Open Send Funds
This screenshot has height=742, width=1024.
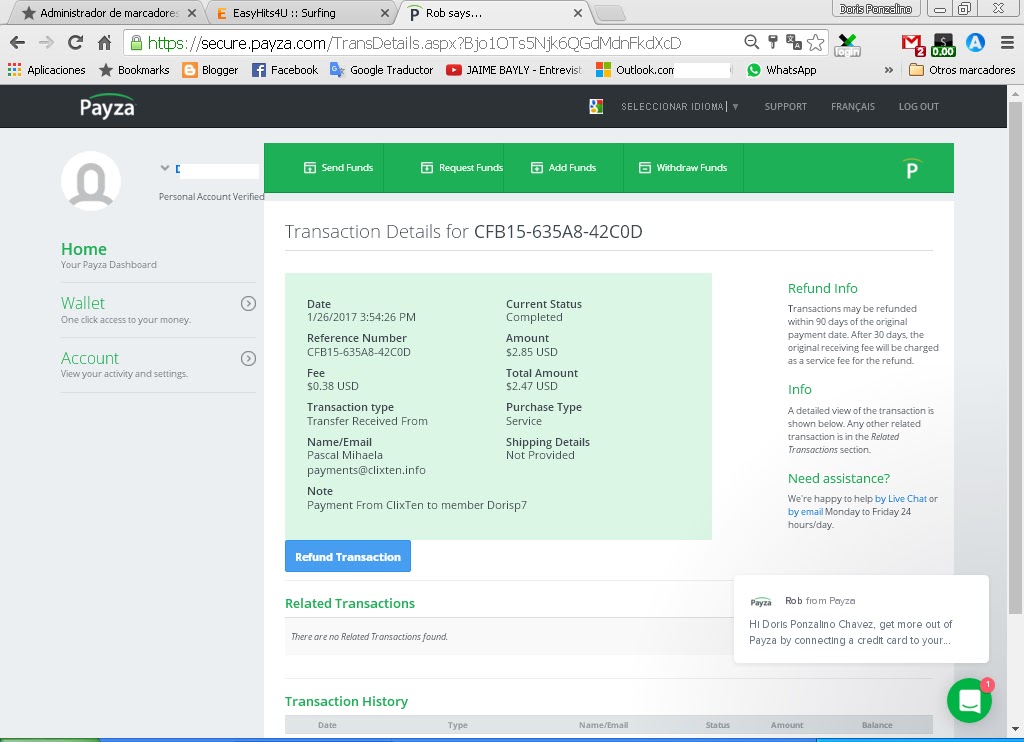point(338,168)
